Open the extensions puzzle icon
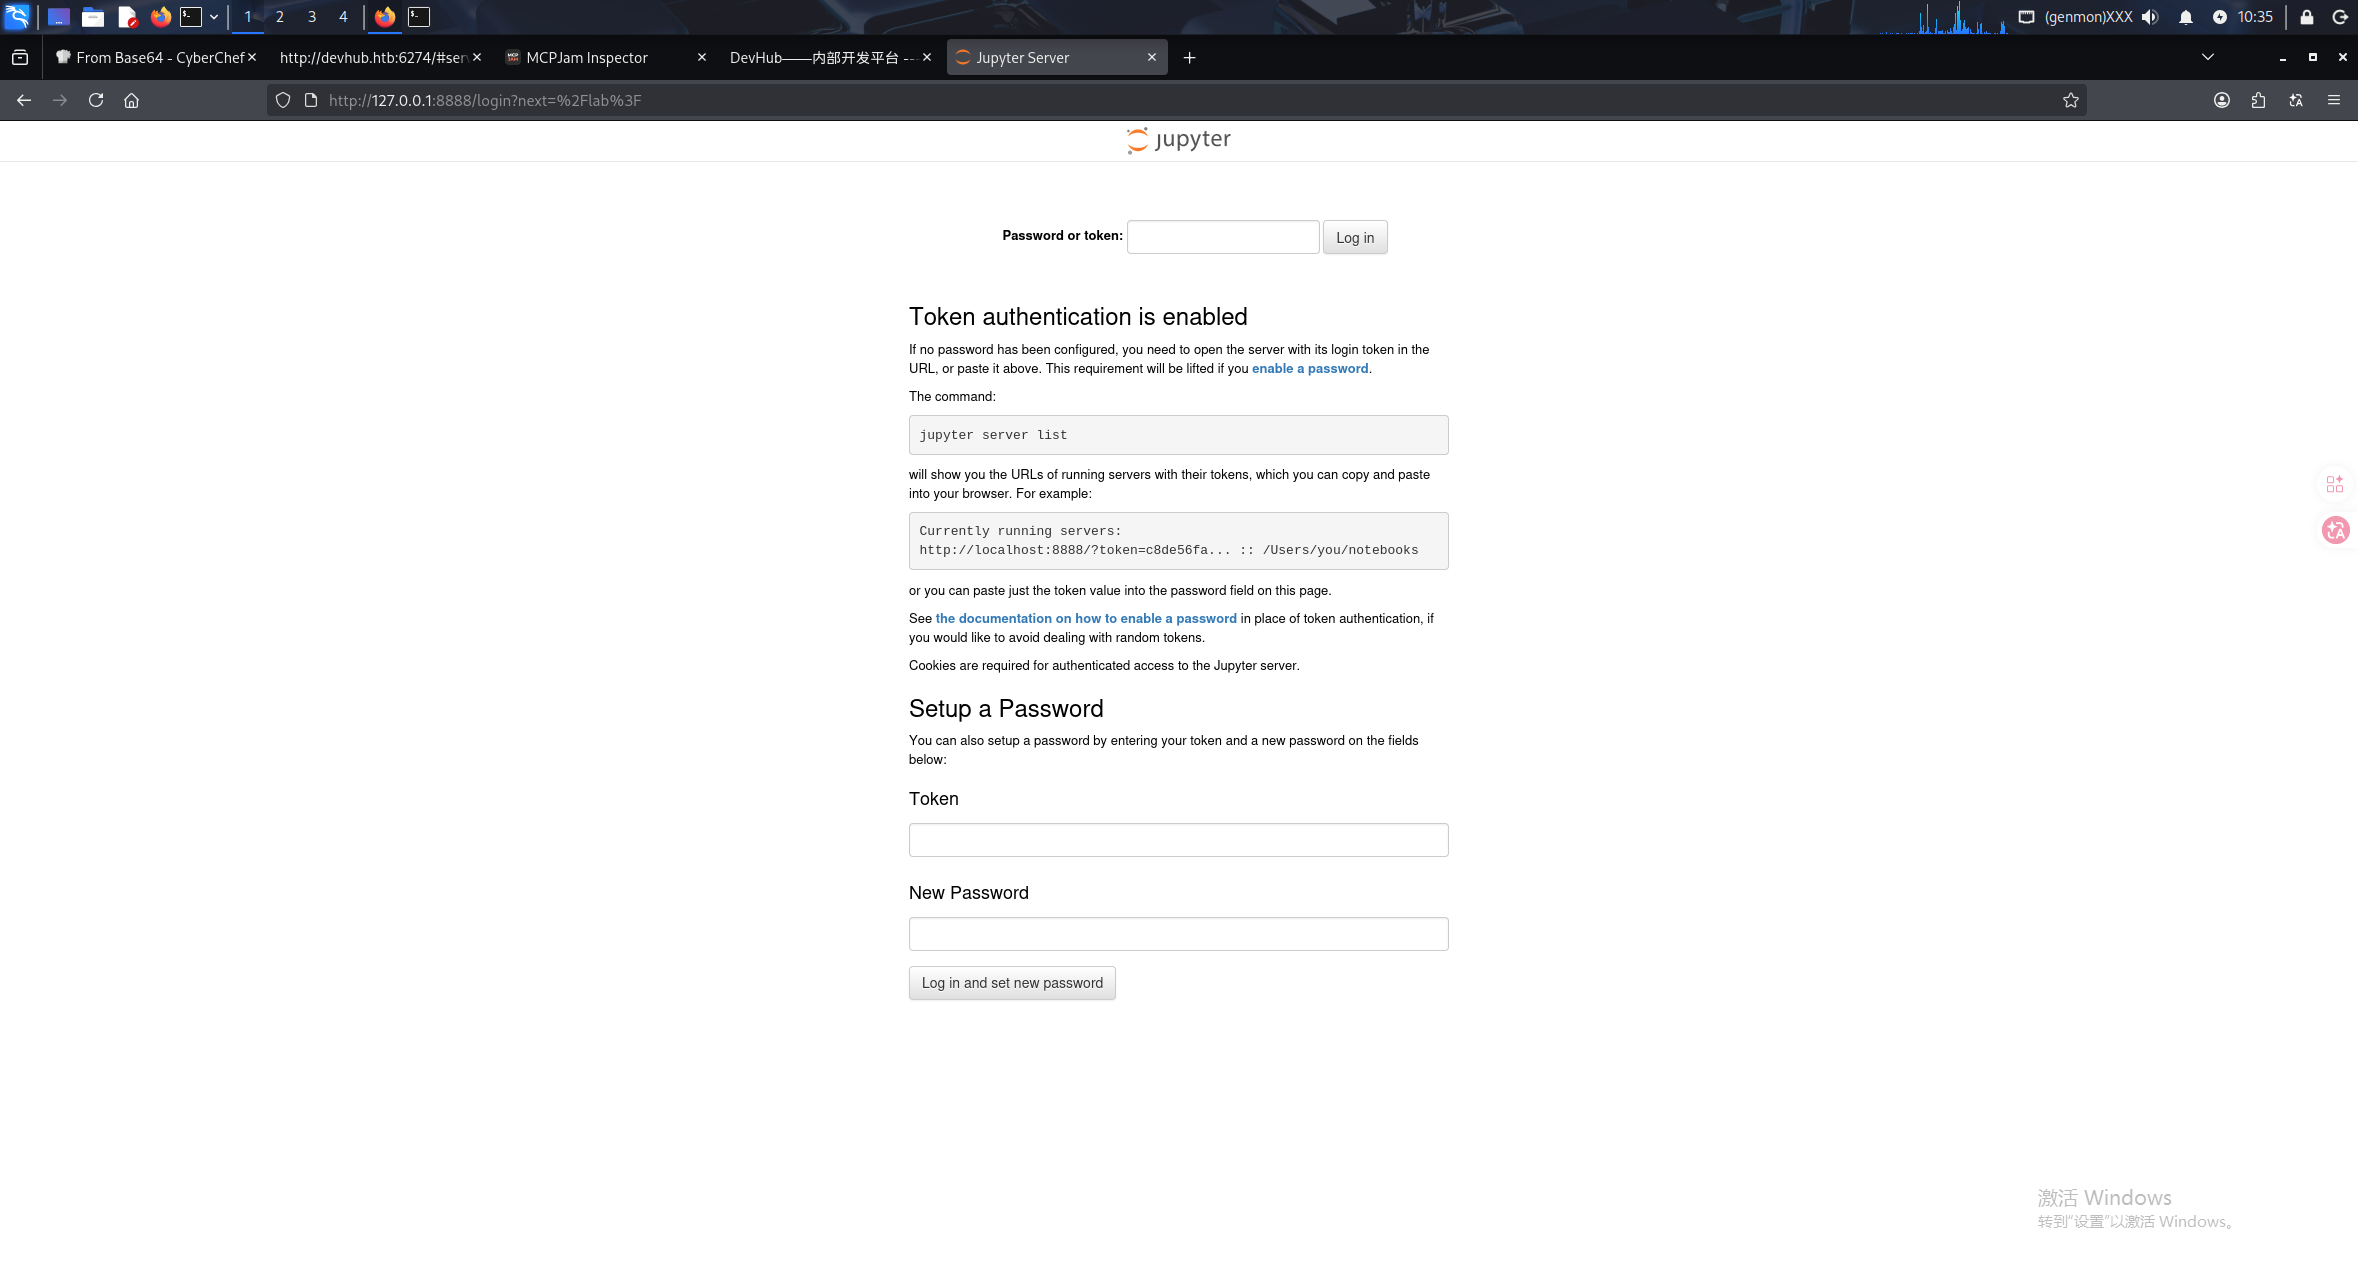 [x=2258, y=100]
